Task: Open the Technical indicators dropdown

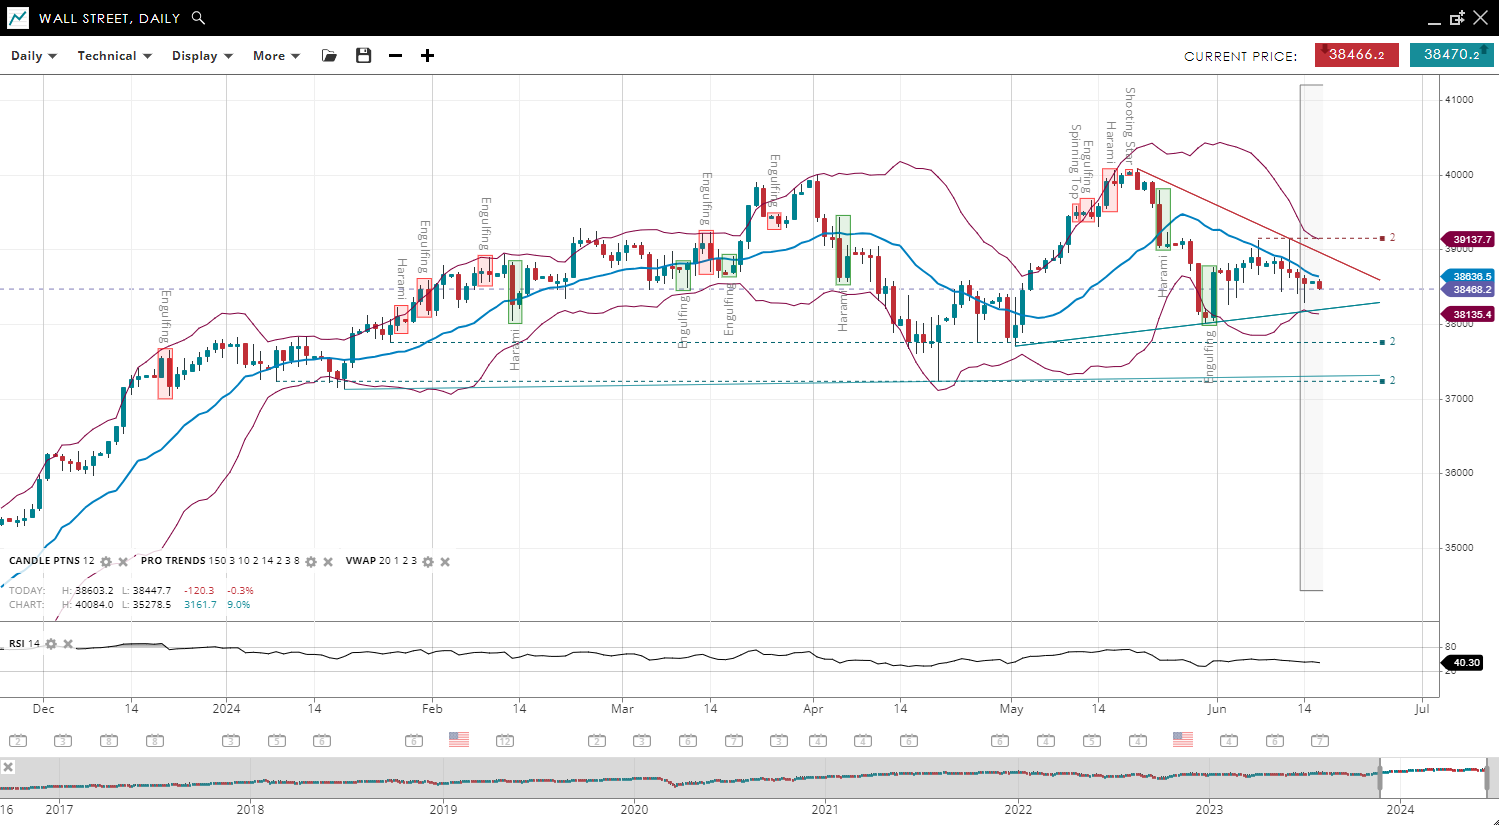Action: pyautogui.click(x=114, y=56)
